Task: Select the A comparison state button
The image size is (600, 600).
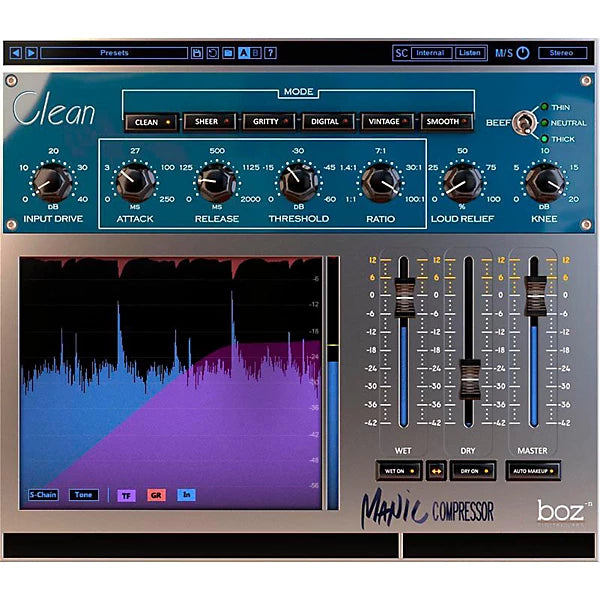Action: (x=243, y=52)
